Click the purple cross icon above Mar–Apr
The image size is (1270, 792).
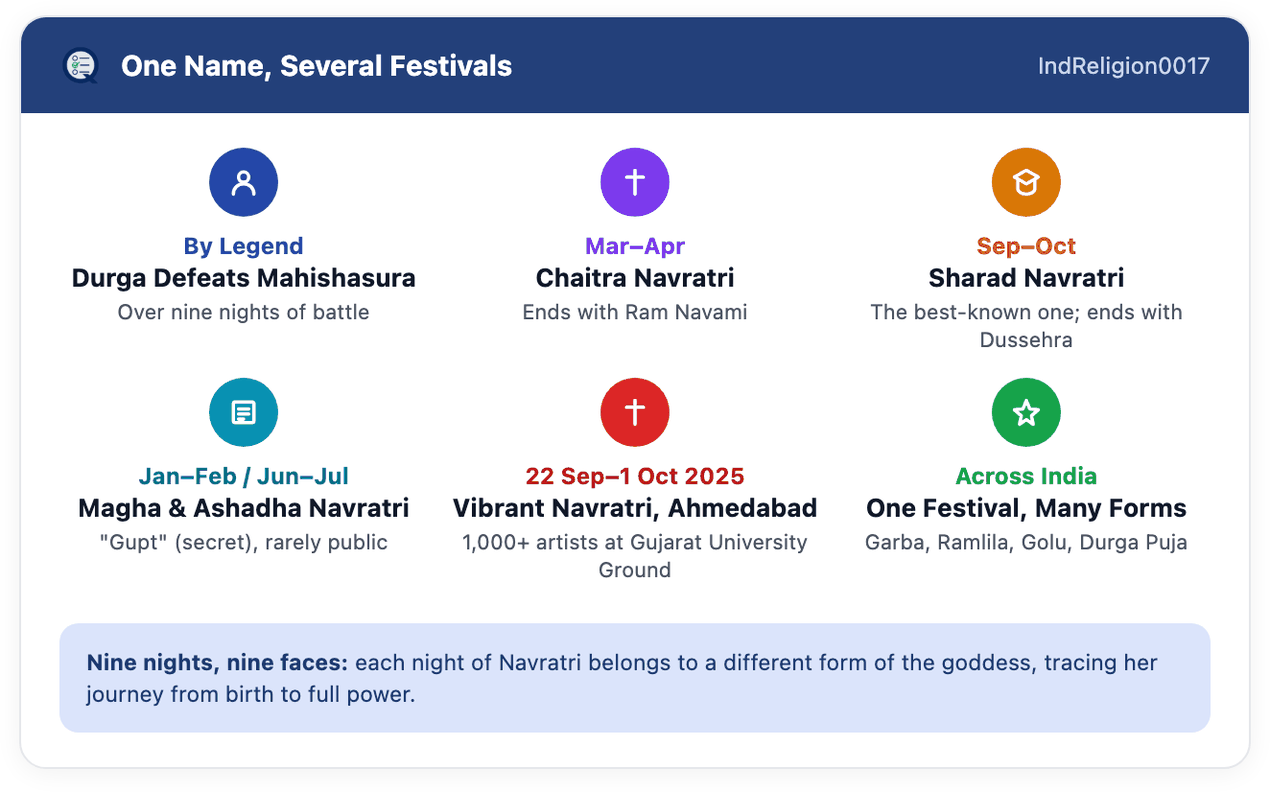pyautogui.click(x=635, y=182)
